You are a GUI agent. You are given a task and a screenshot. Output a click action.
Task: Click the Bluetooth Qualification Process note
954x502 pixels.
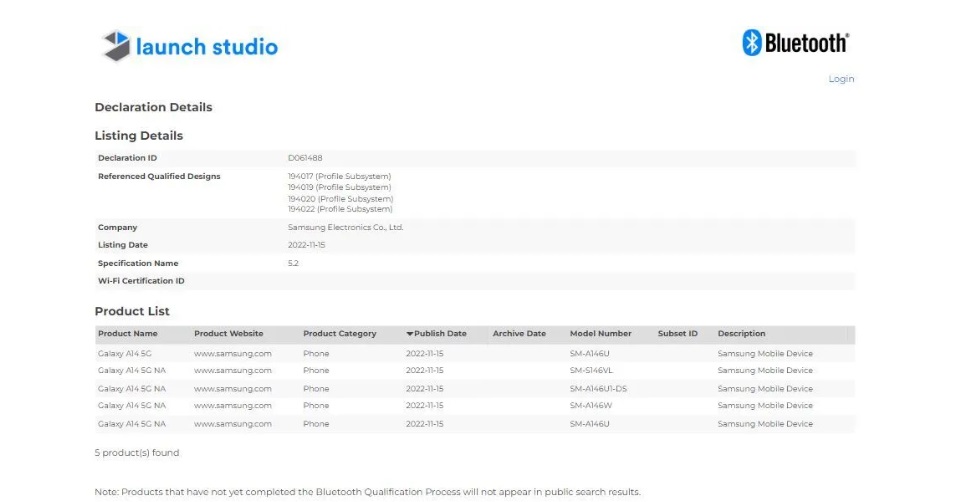[367, 492]
